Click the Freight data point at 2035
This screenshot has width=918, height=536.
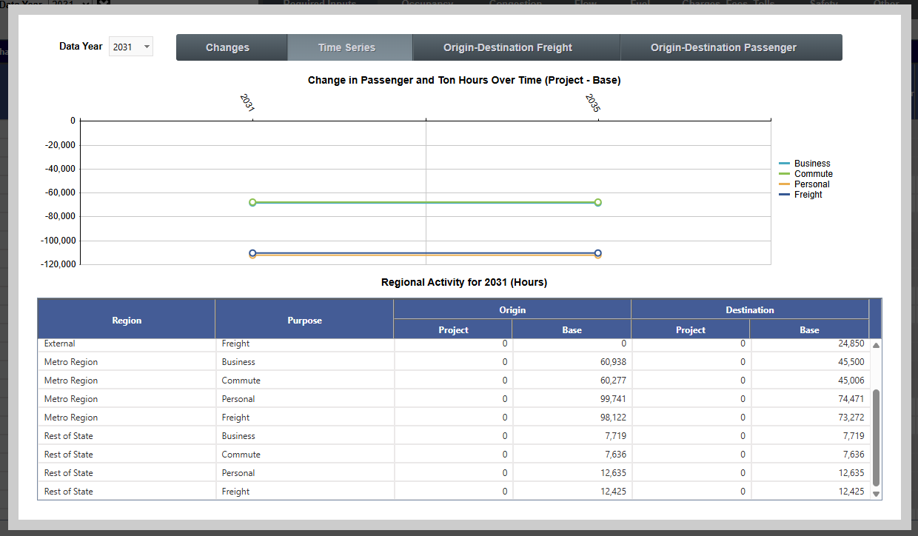tap(598, 253)
